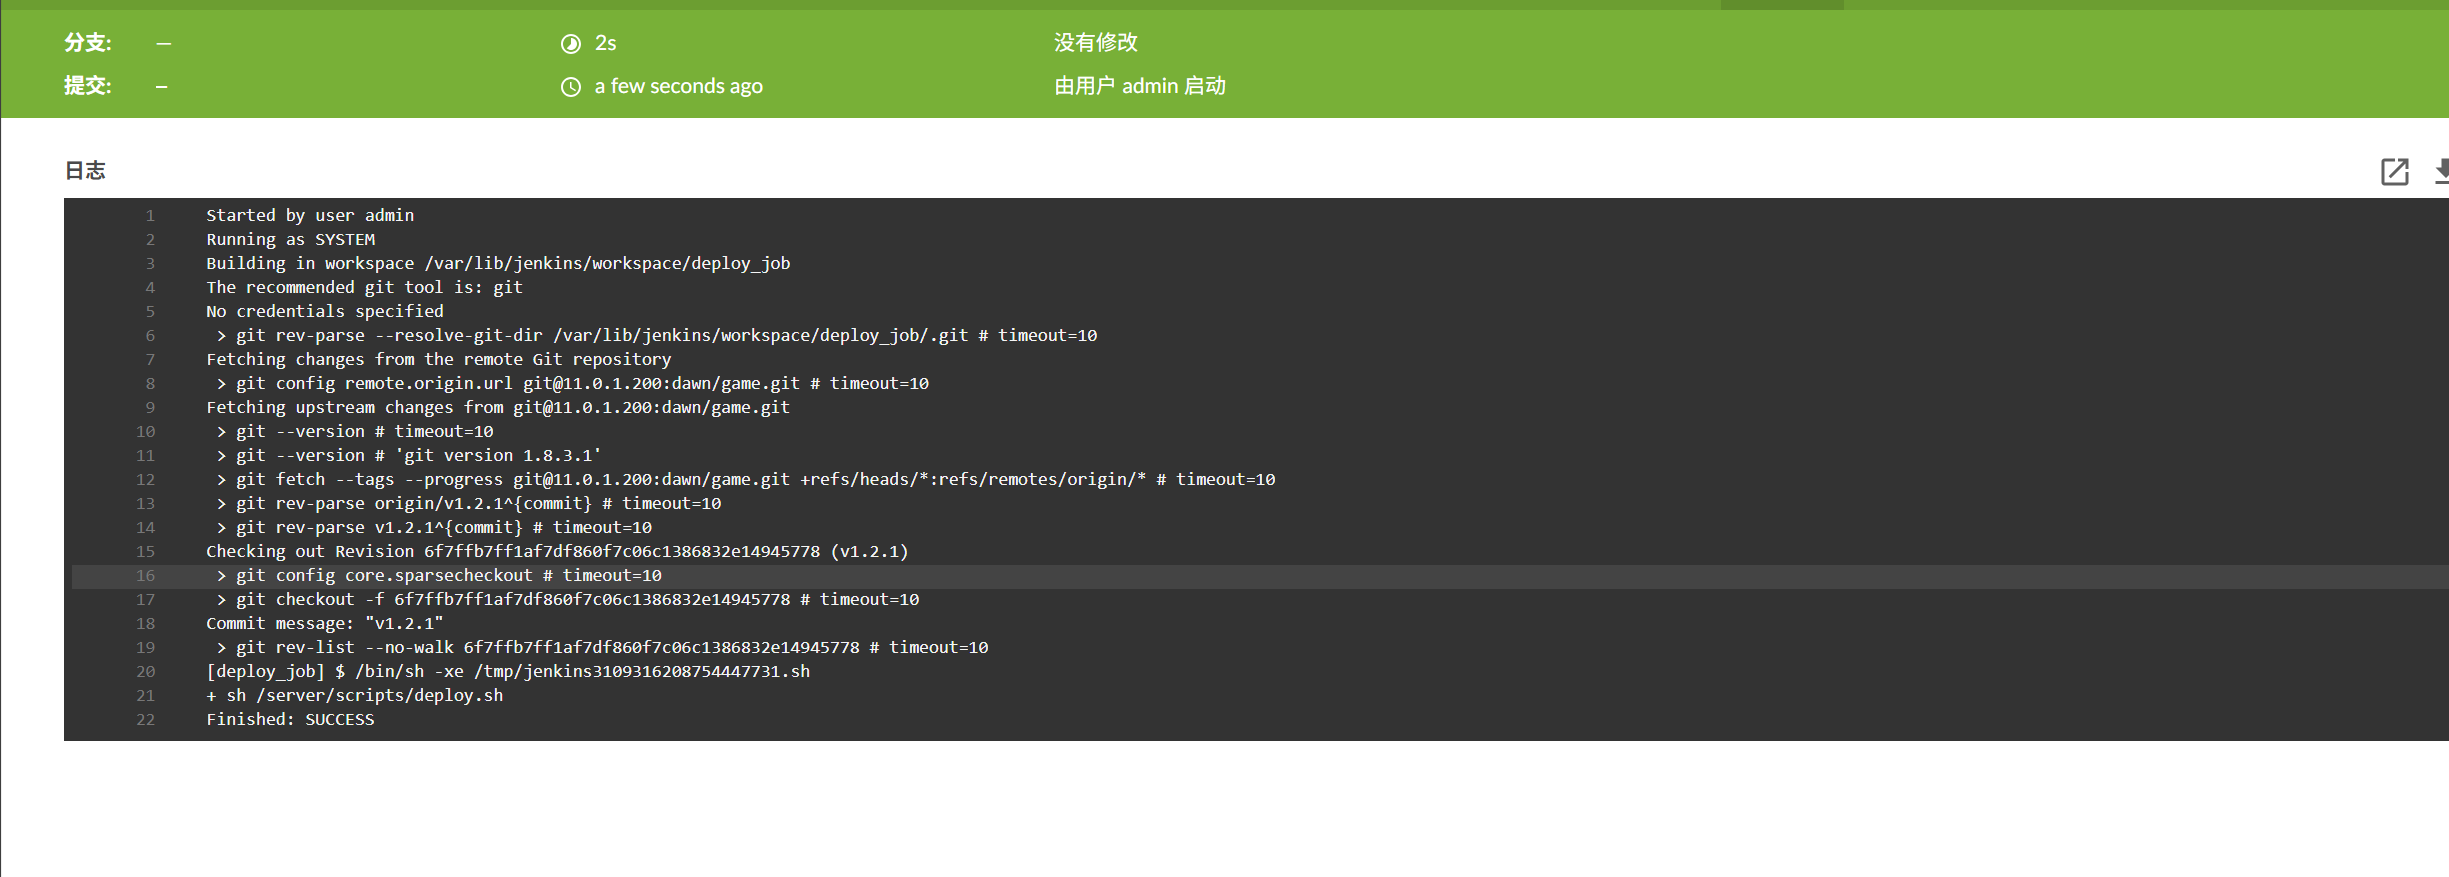Select 'git rev-parse --resolve-git-dir' log line
Viewport: 2449px width, 877px height.
pyautogui.click(x=657, y=335)
